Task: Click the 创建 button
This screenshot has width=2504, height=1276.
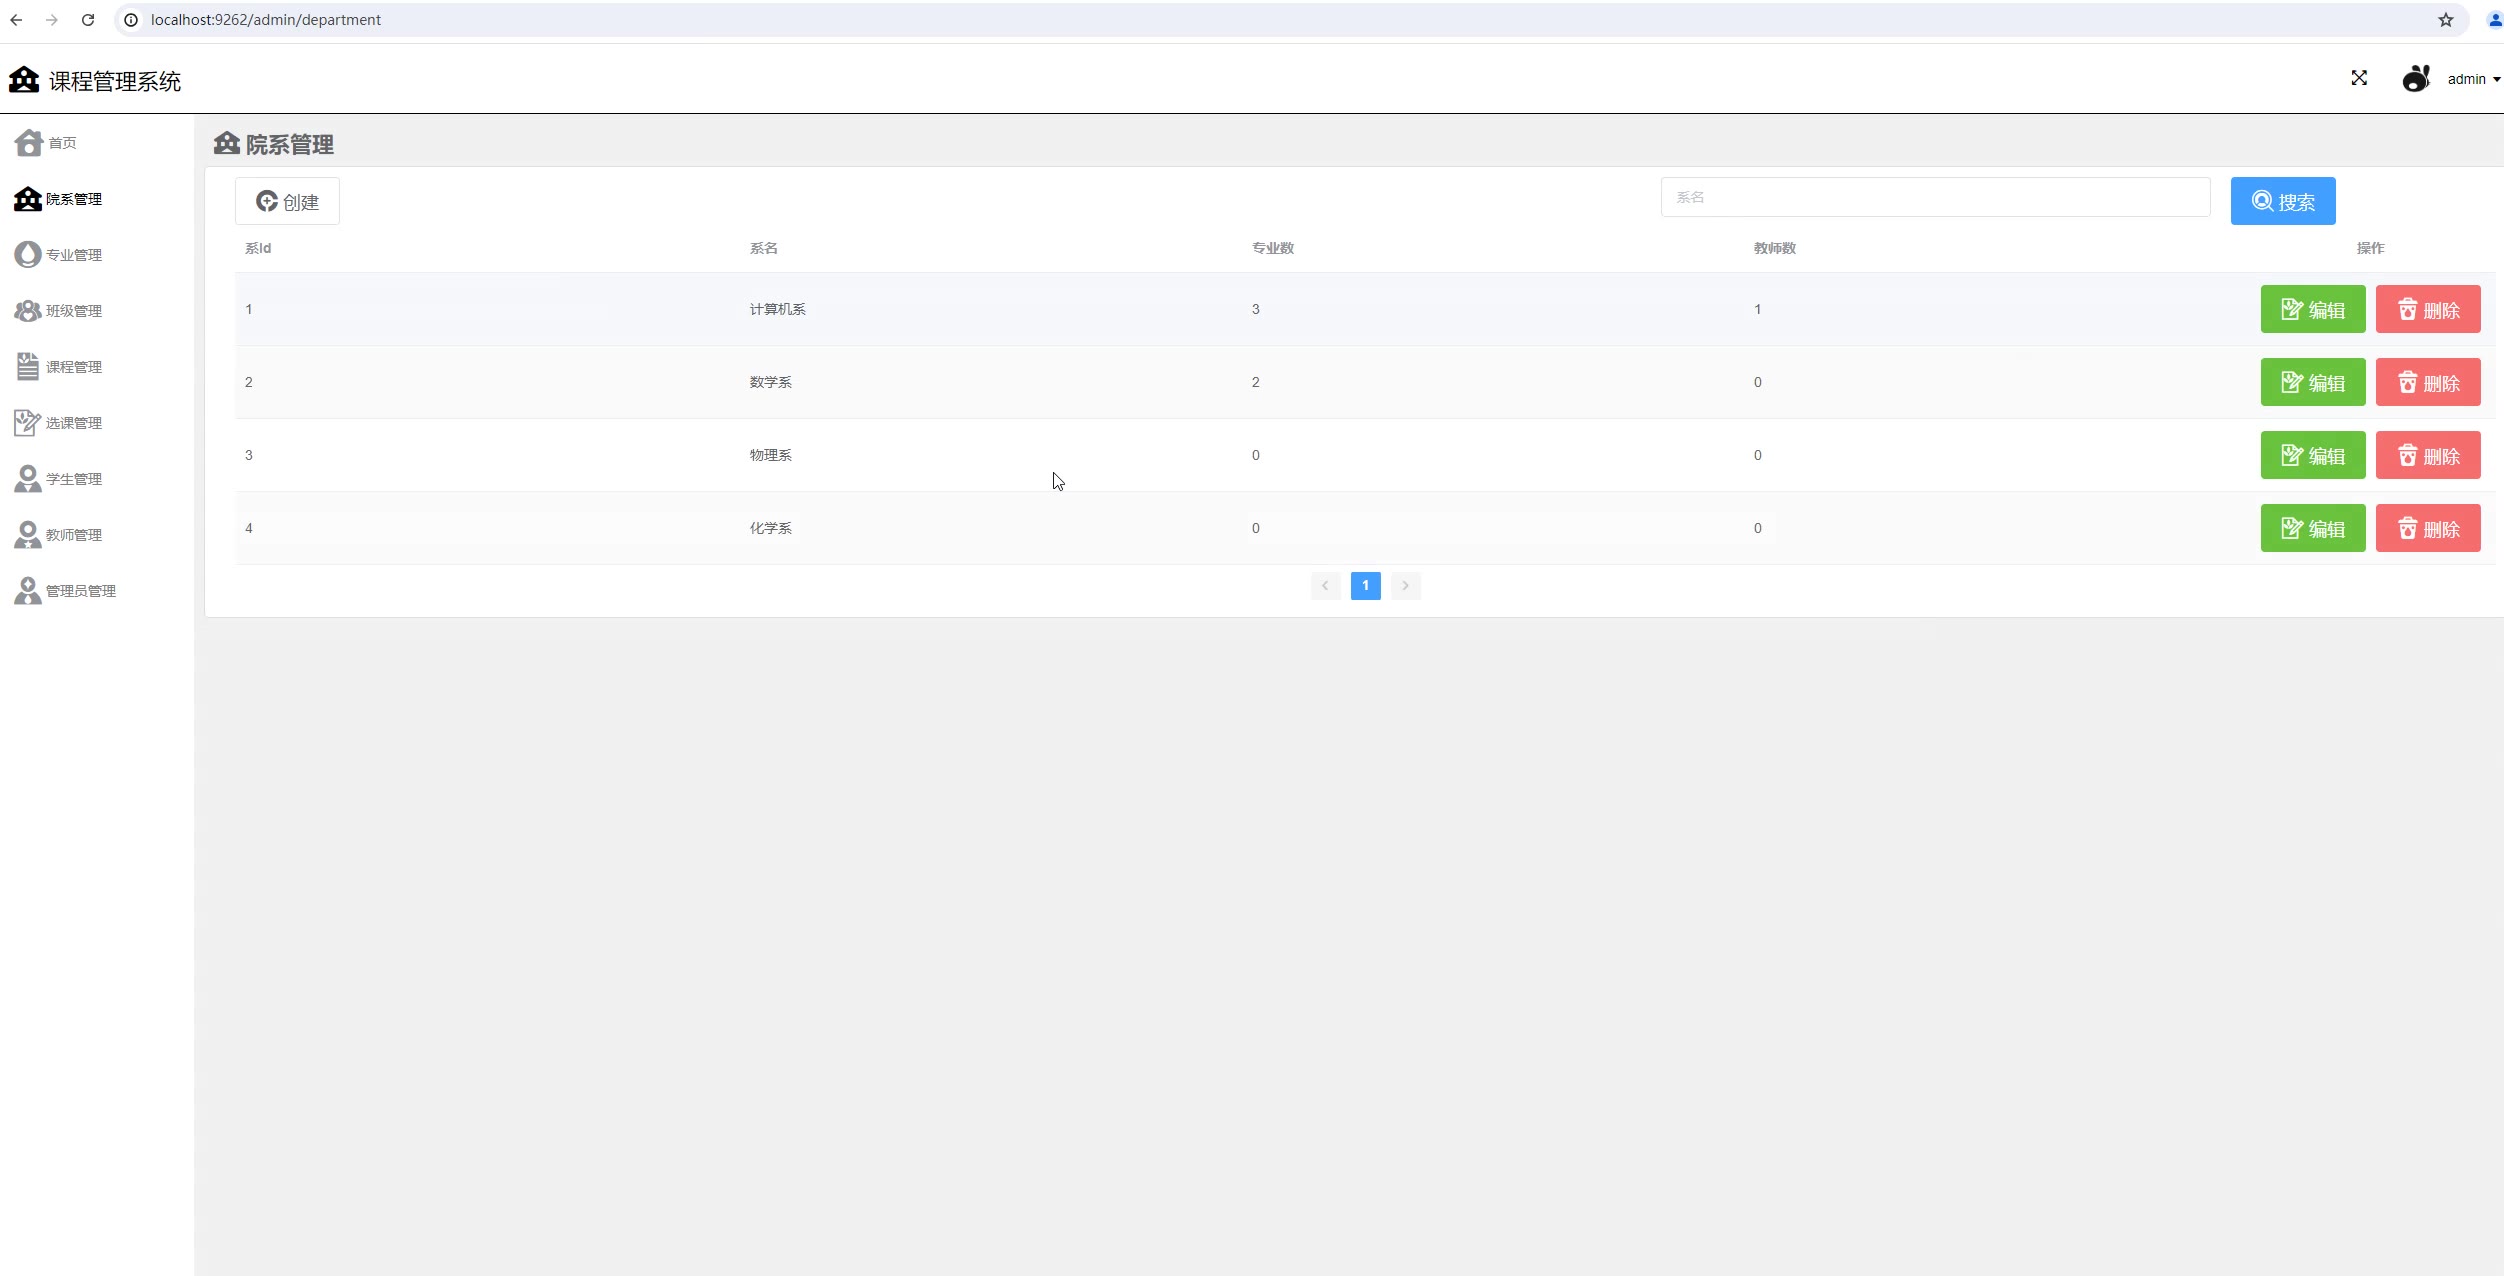Action: [x=287, y=201]
